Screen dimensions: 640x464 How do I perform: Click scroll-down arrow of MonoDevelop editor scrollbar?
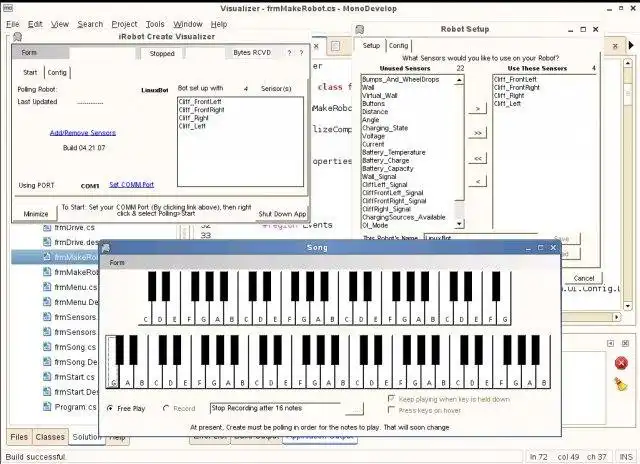tap(628, 306)
